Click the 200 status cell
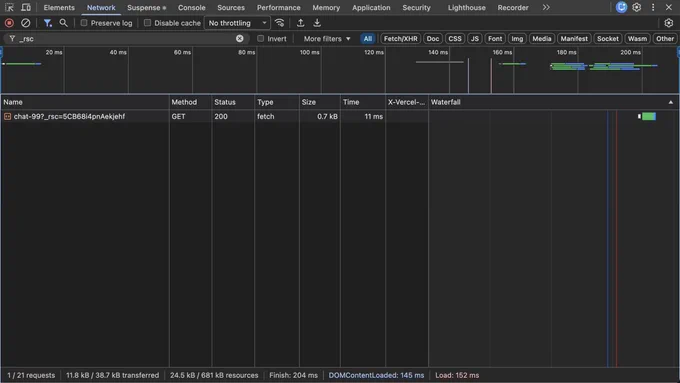This screenshot has height=383, width=680. pyautogui.click(x=233, y=116)
